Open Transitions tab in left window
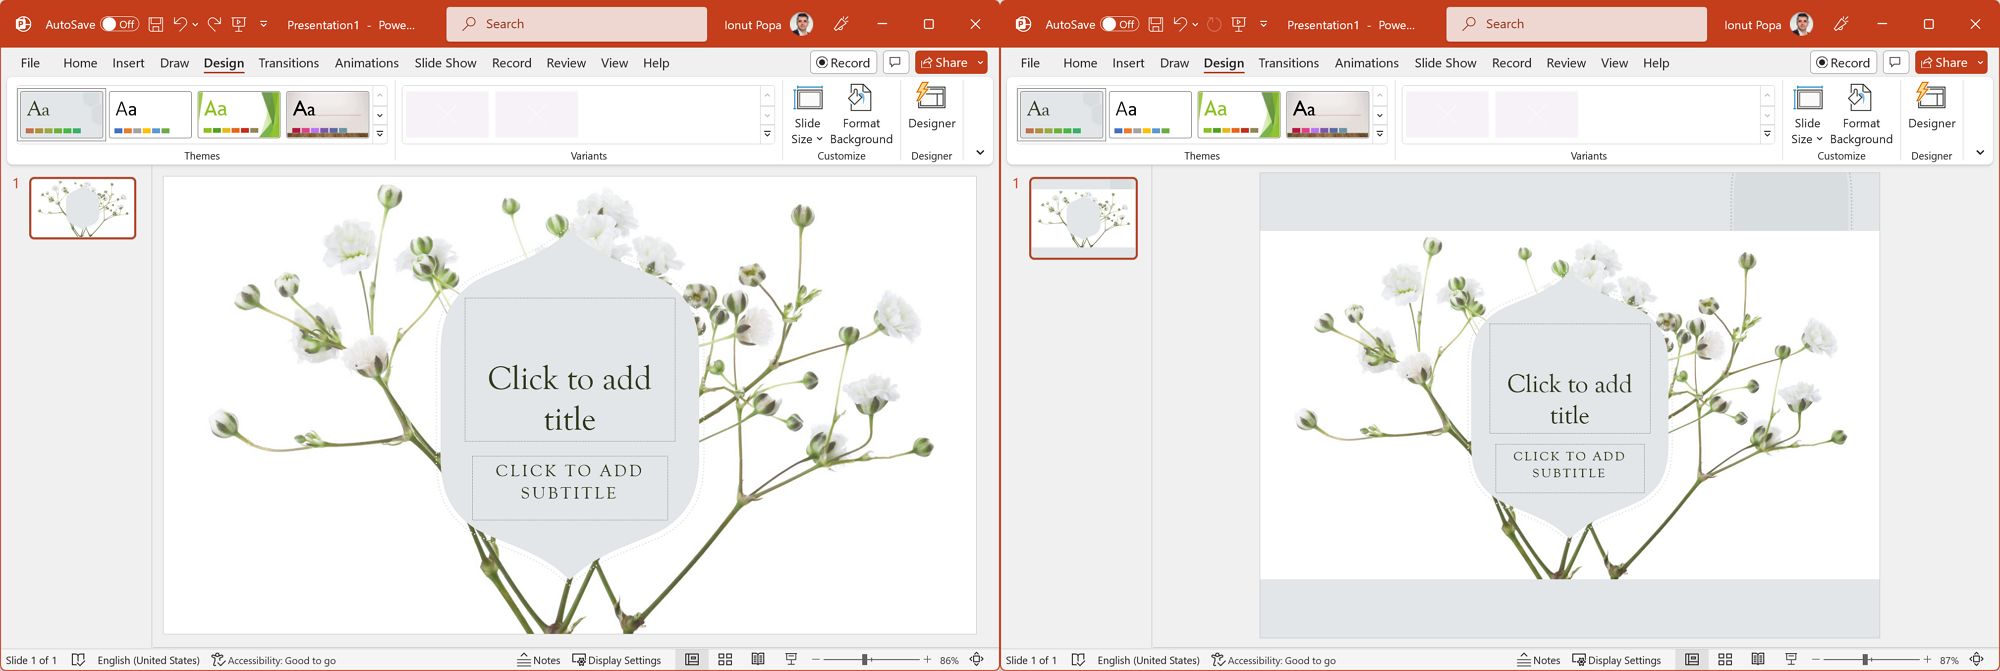 pos(288,63)
